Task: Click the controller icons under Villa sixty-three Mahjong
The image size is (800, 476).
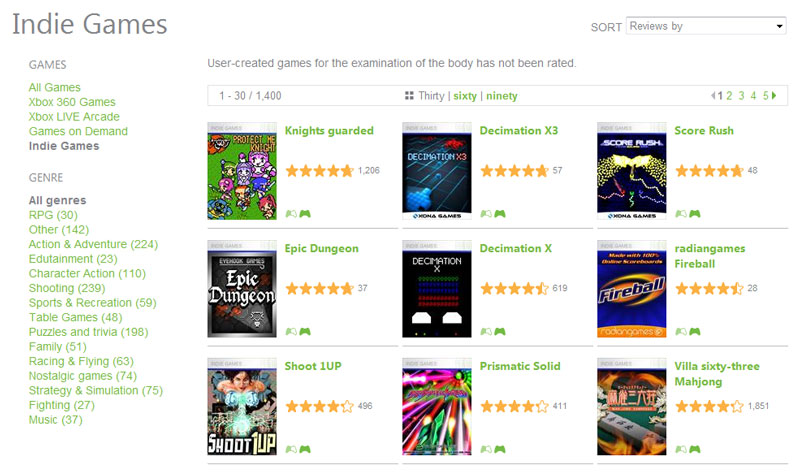Action: (x=688, y=449)
